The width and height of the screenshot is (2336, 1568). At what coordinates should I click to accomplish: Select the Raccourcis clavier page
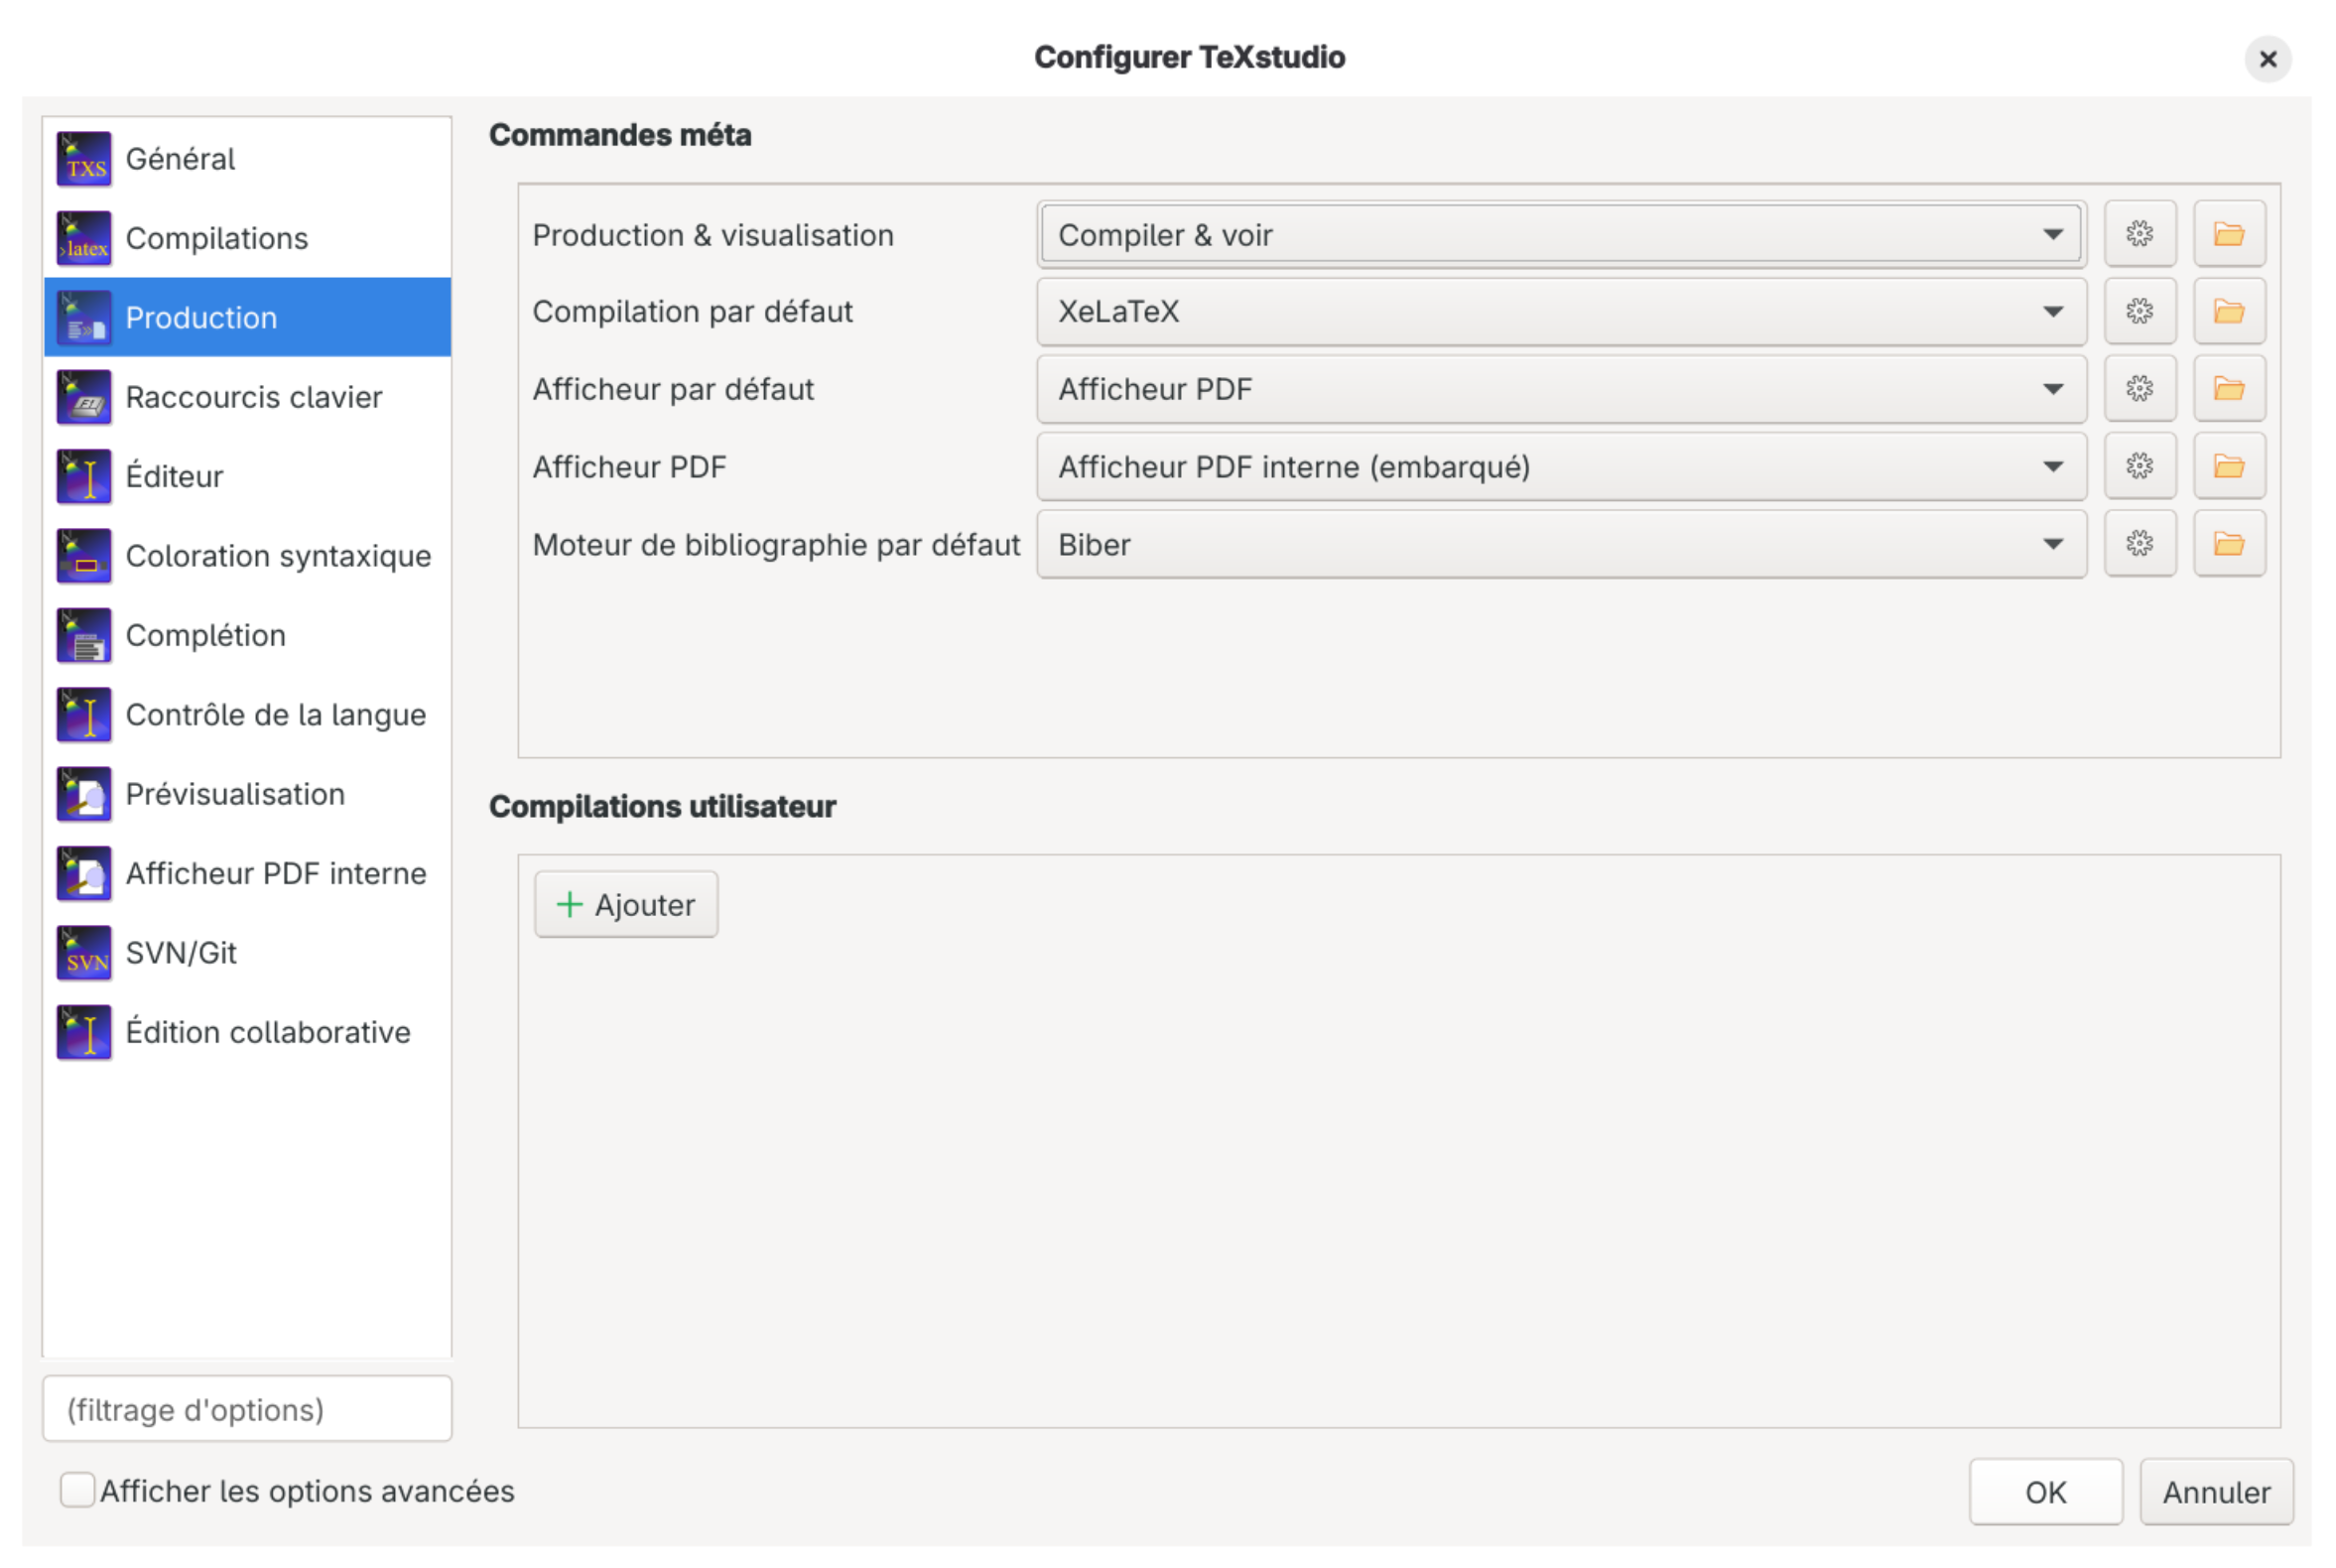click(247, 397)
